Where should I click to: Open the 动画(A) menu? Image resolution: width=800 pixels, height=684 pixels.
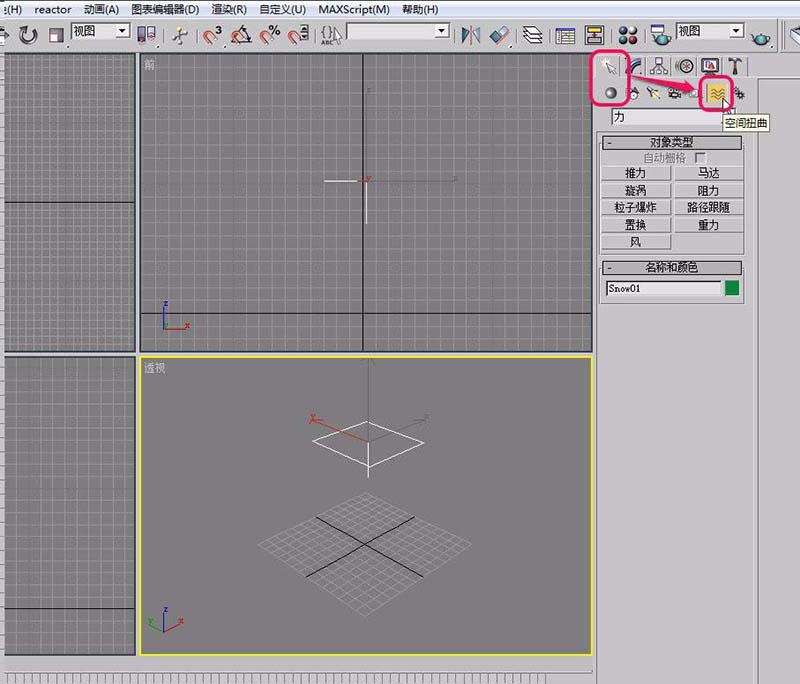(x=101, y=9)
